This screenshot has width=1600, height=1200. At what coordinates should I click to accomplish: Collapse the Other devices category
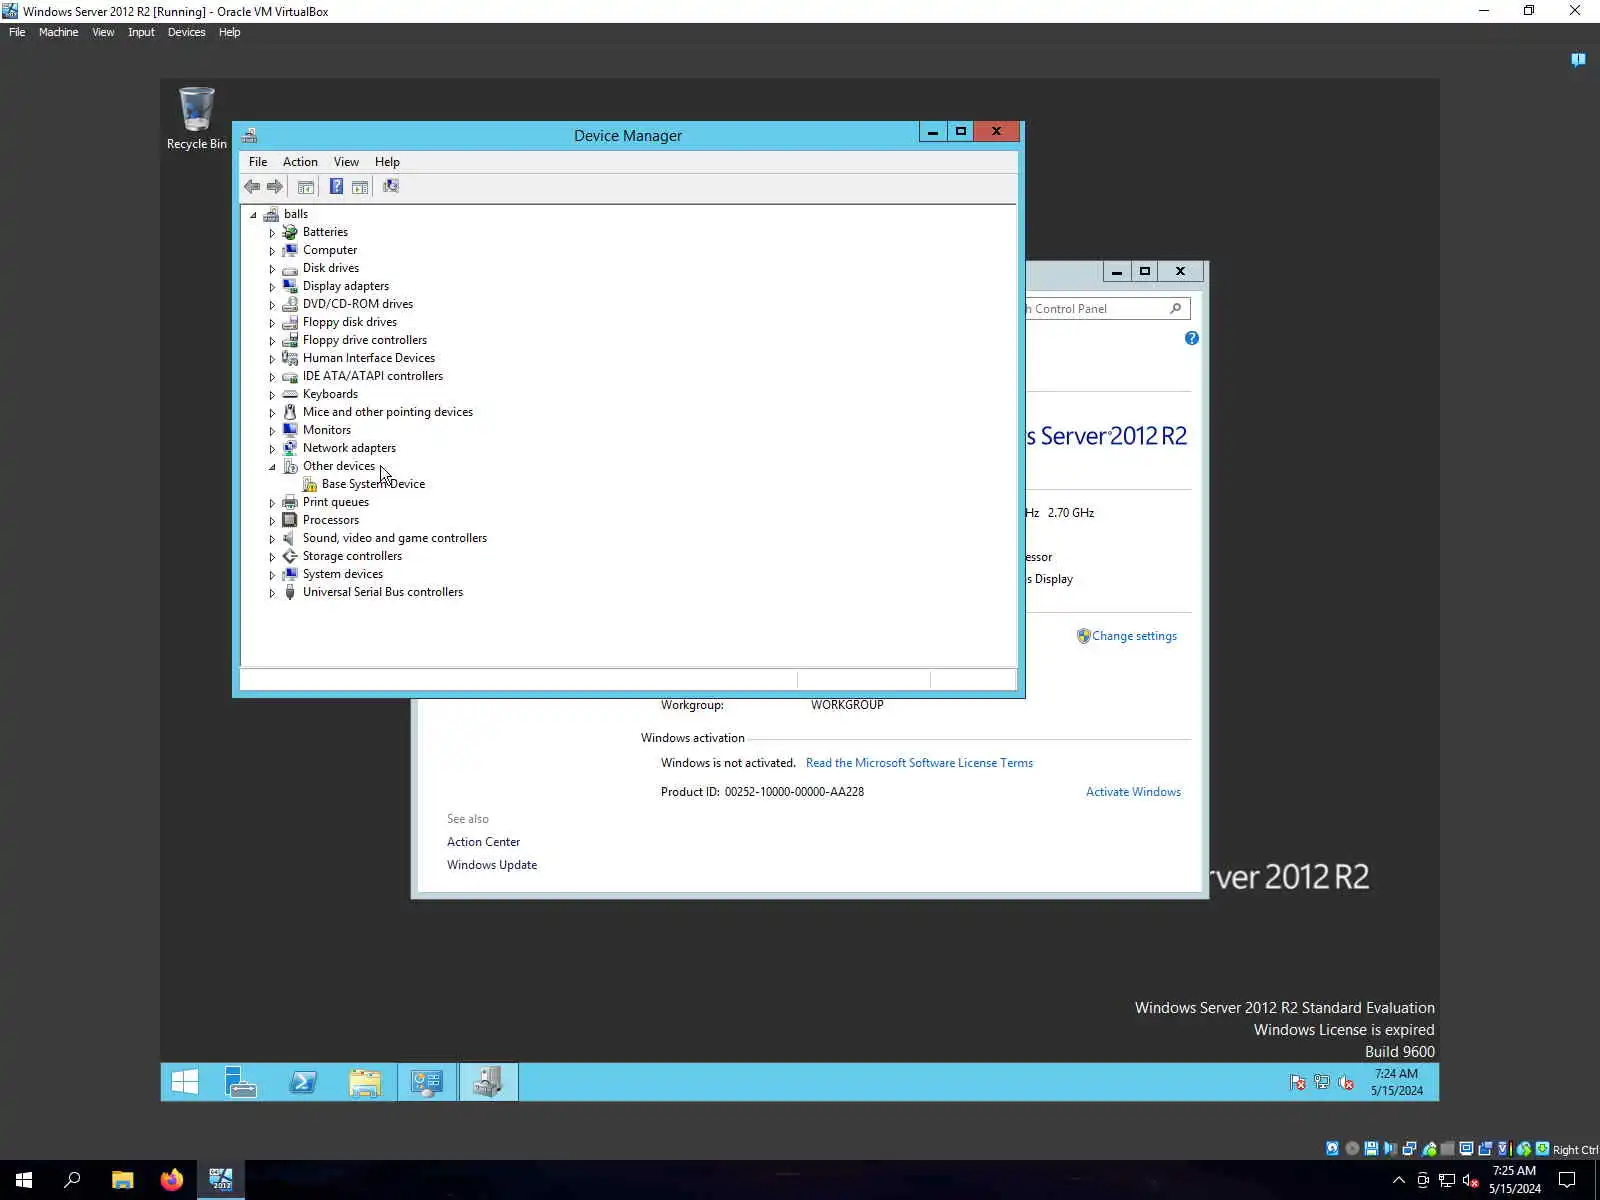[x=272, y=466]
